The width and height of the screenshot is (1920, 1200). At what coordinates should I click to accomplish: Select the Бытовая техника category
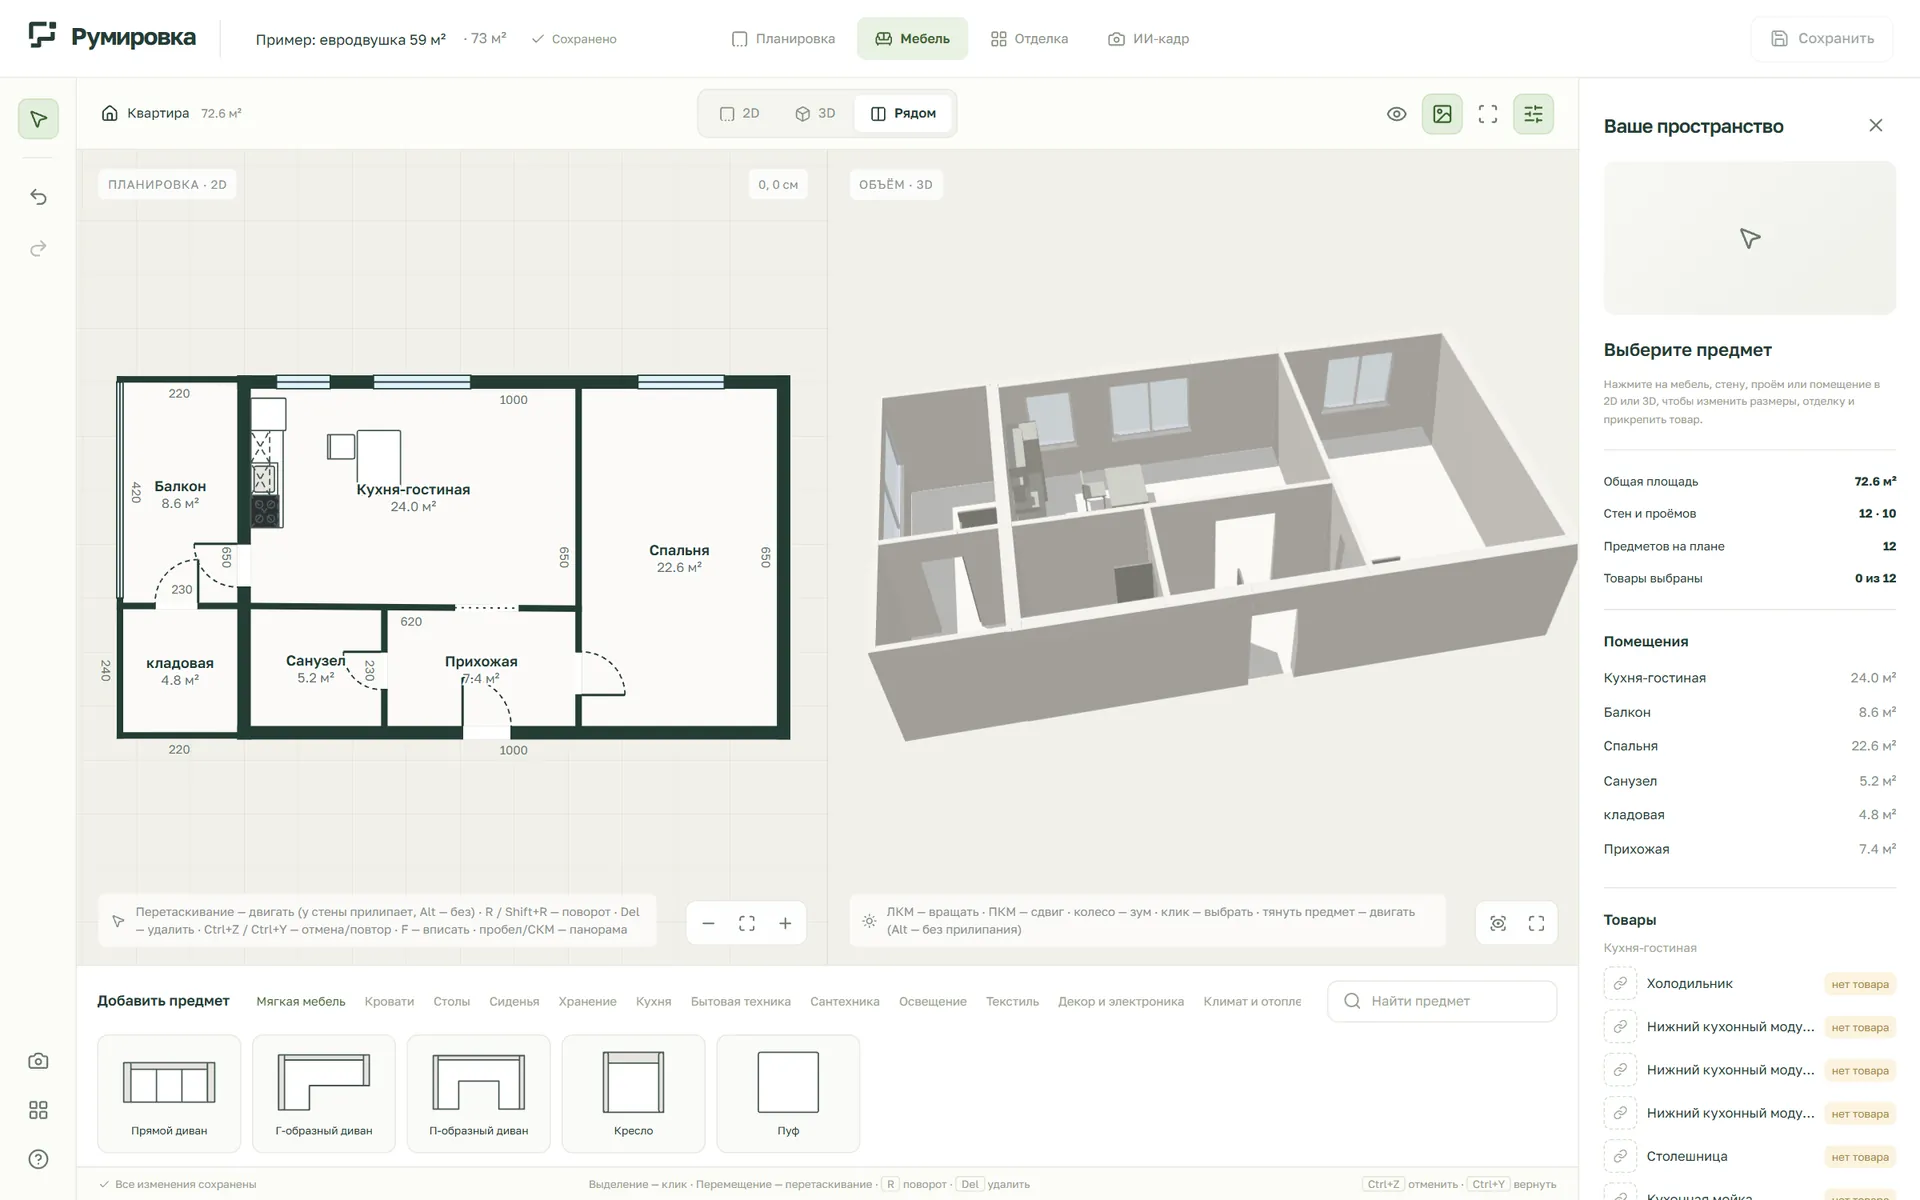pyautogui.click(x=740, y=1002)
